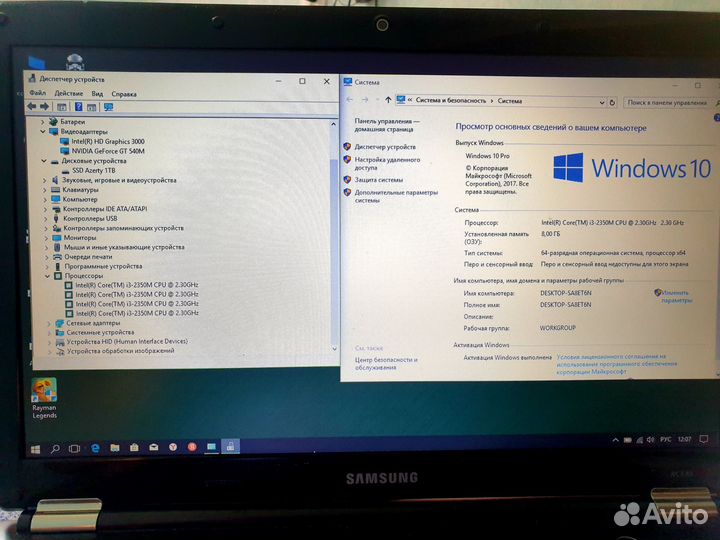Open Task View on the taskbar
The height and width of the screenshot is (540, 720).
pos(74,448)
